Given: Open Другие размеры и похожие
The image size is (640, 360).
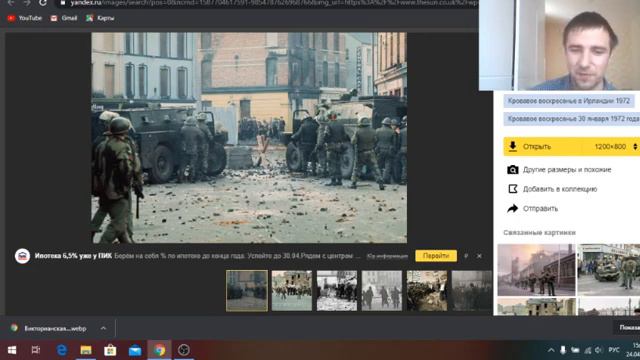Looking at the screenshot, I should point(567,170).
